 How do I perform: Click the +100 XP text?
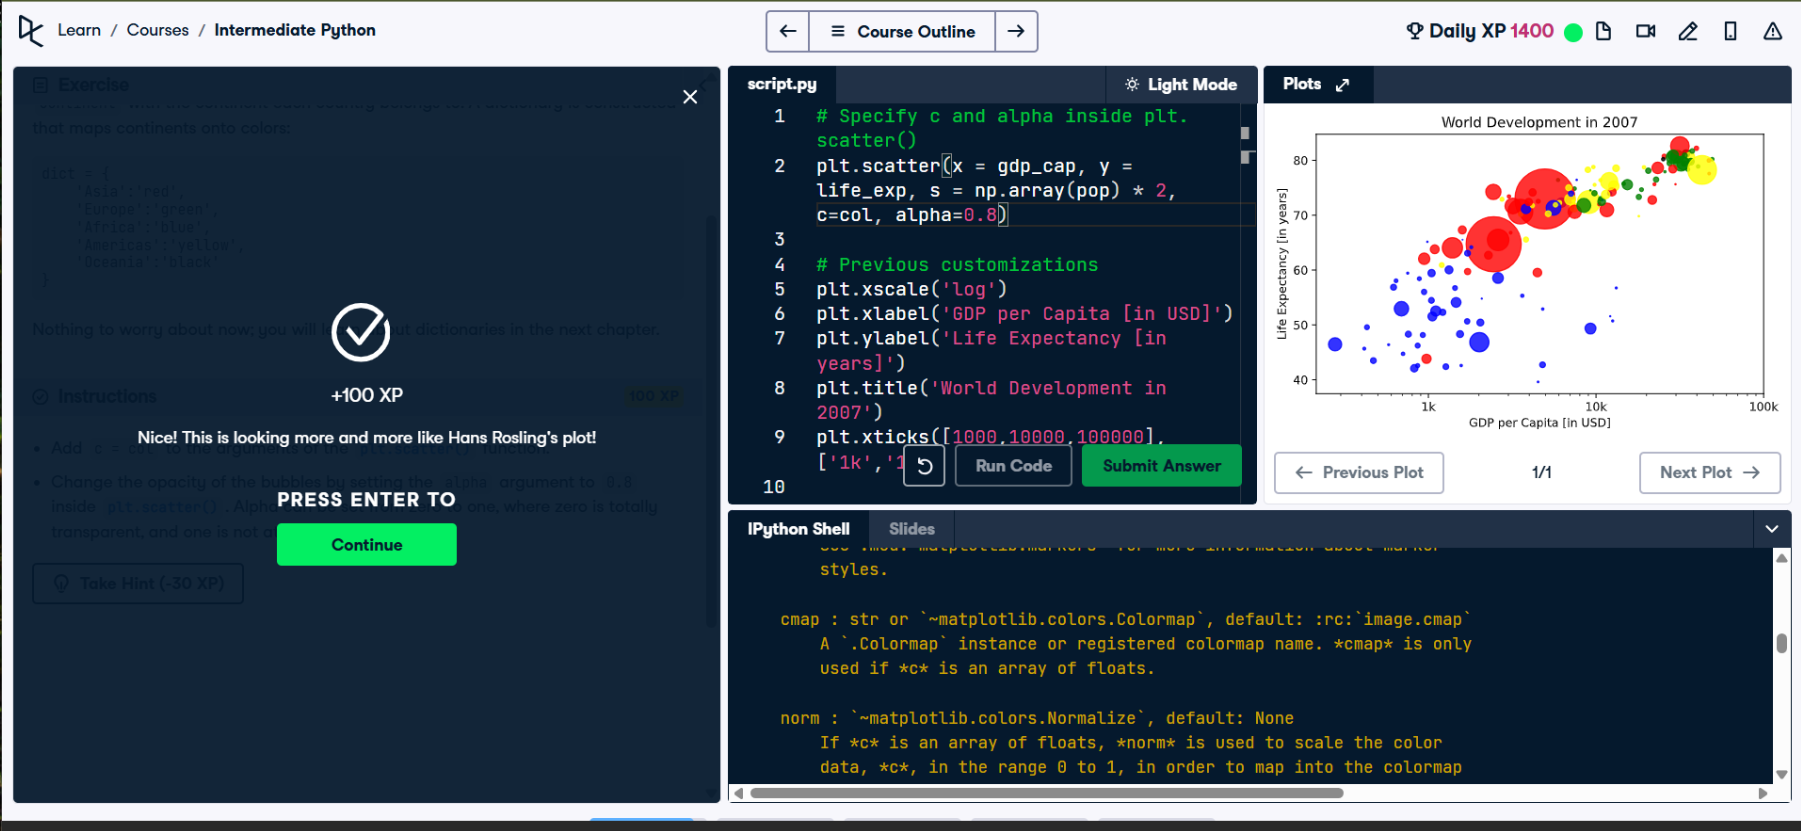[367, 395]
